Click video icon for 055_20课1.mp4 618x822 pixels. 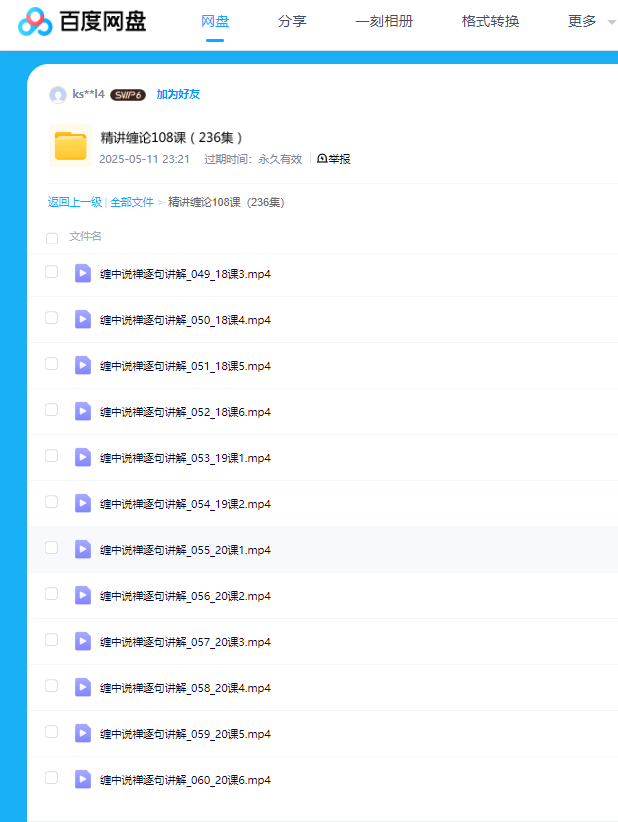[83, 549]
